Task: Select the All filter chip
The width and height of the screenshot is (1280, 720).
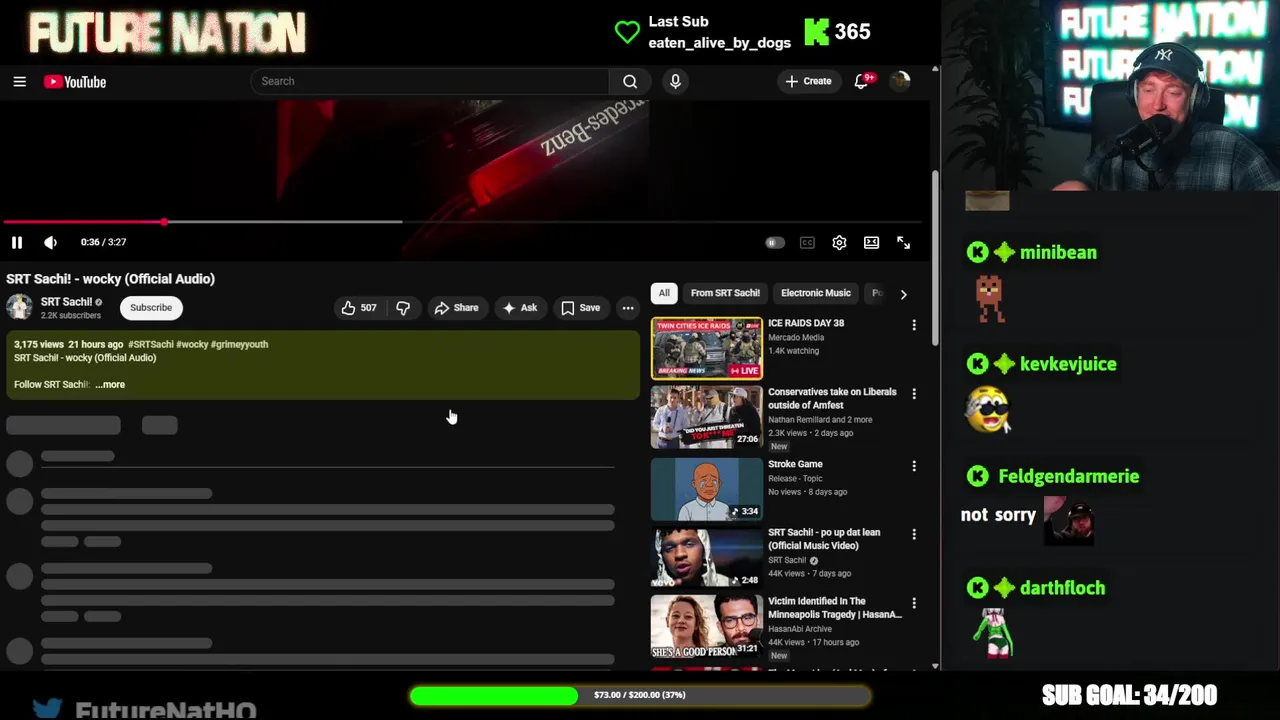Action: (664, 293)
